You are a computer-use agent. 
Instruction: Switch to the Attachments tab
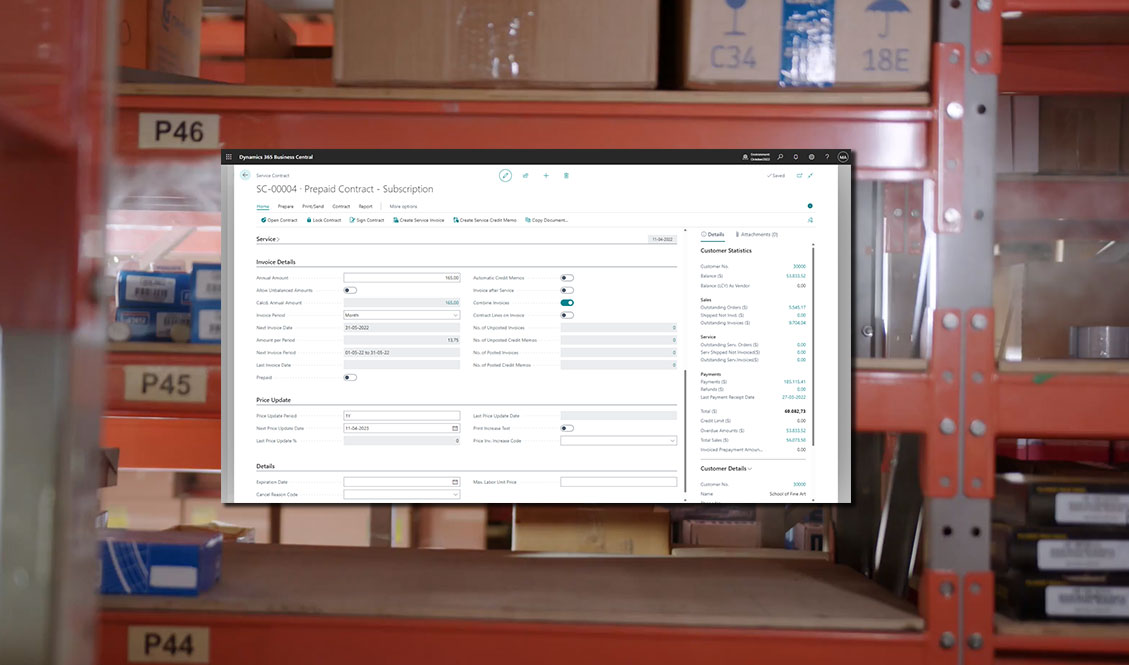coord(756,233)
